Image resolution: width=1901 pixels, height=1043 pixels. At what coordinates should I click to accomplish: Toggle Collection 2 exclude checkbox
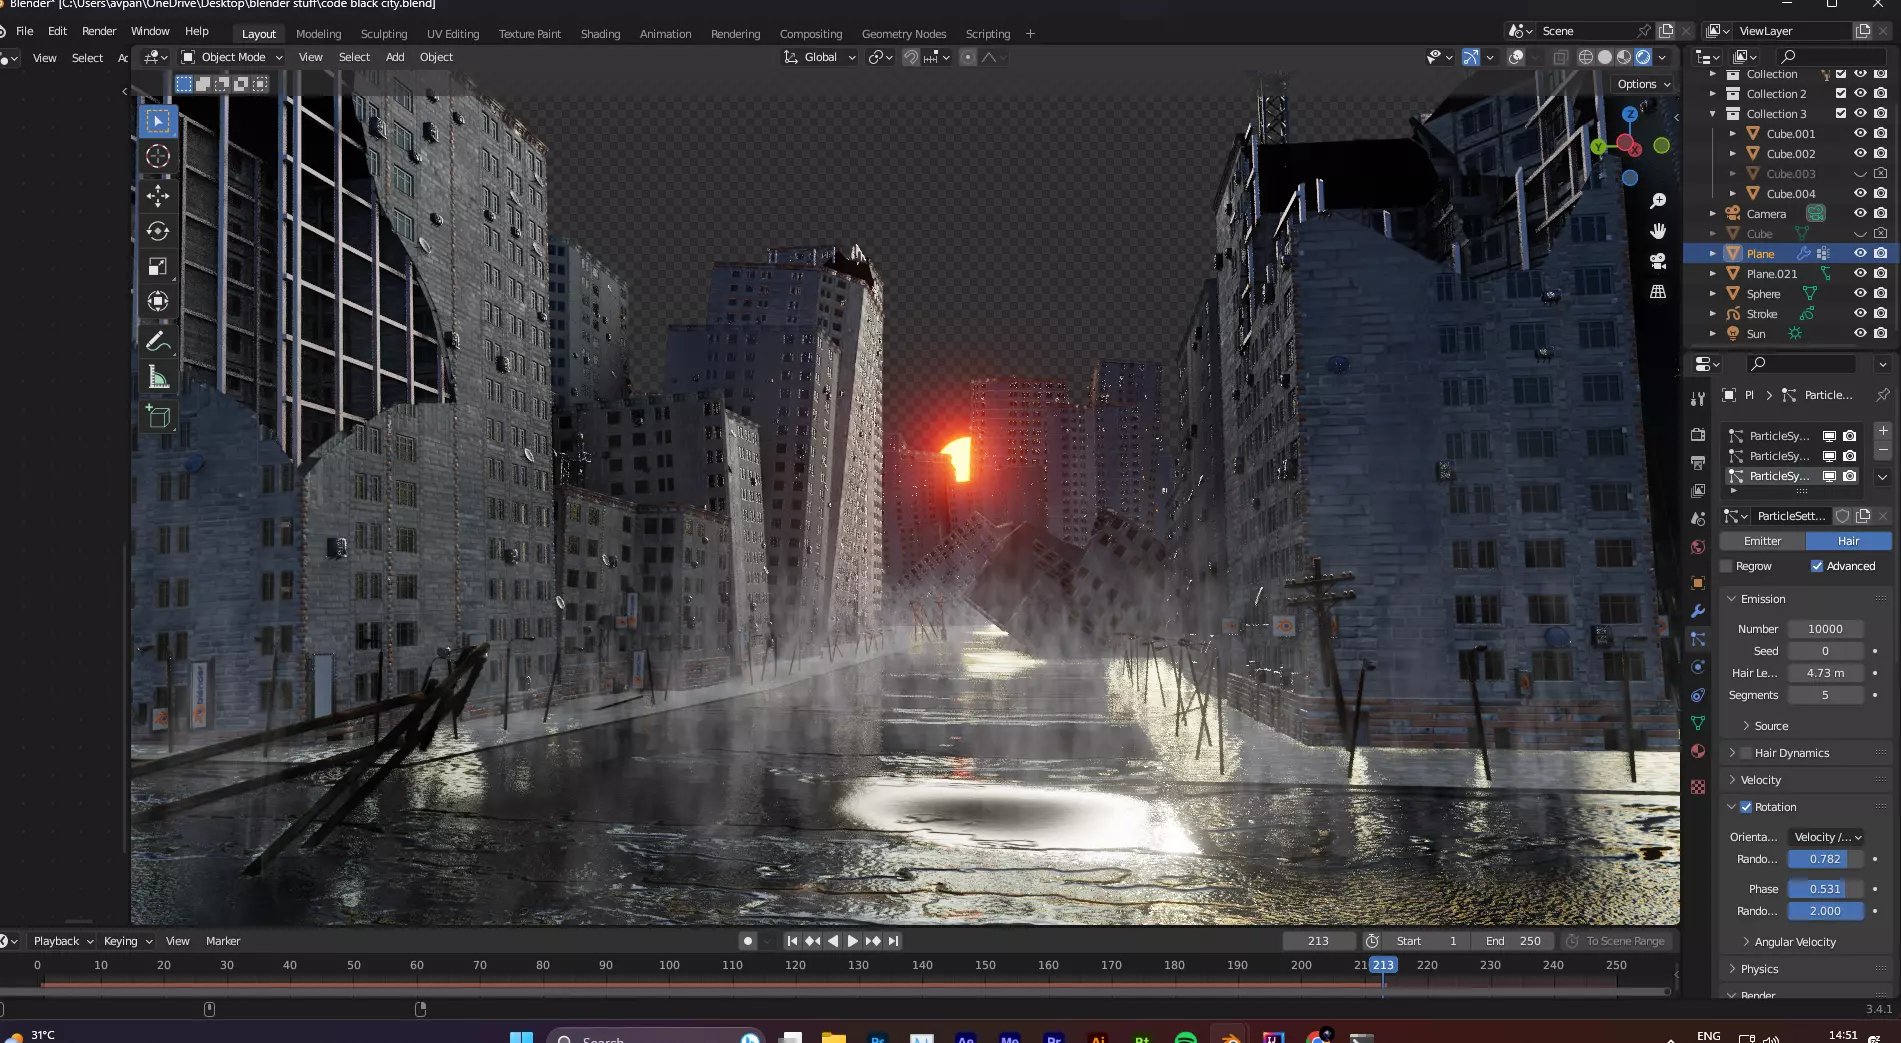[x=1841, y=93]
